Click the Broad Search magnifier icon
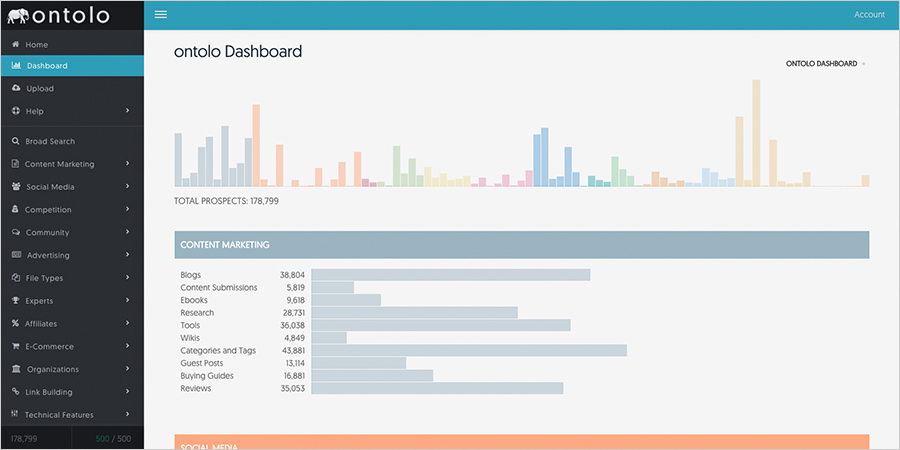The image size is (900, 450). point(15,141)
